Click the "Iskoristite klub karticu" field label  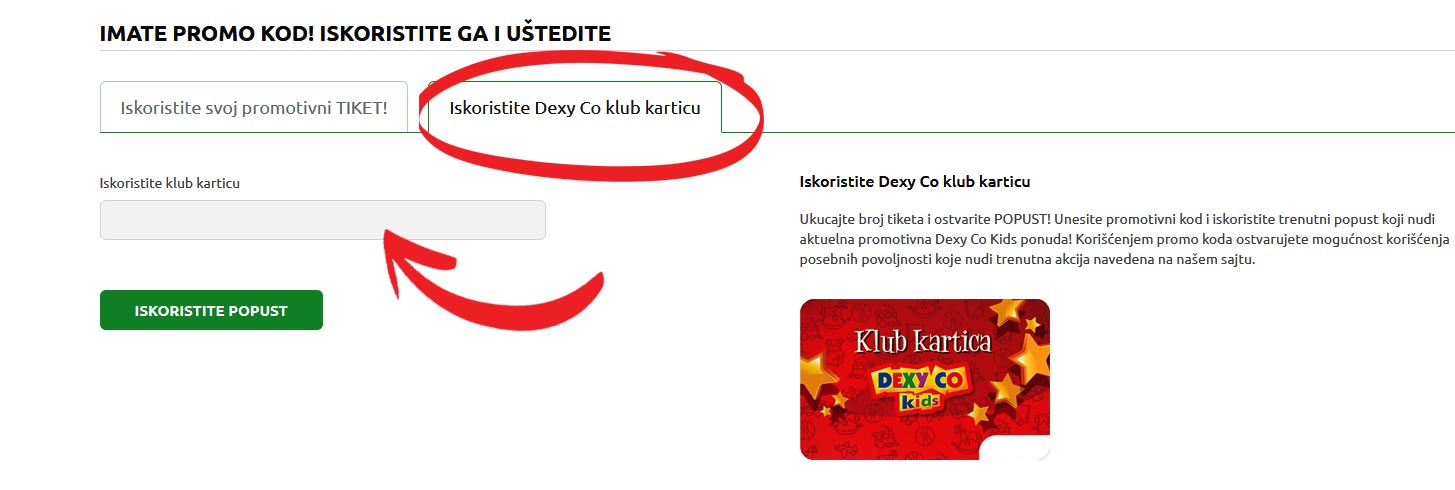click(x=170, y=183)
